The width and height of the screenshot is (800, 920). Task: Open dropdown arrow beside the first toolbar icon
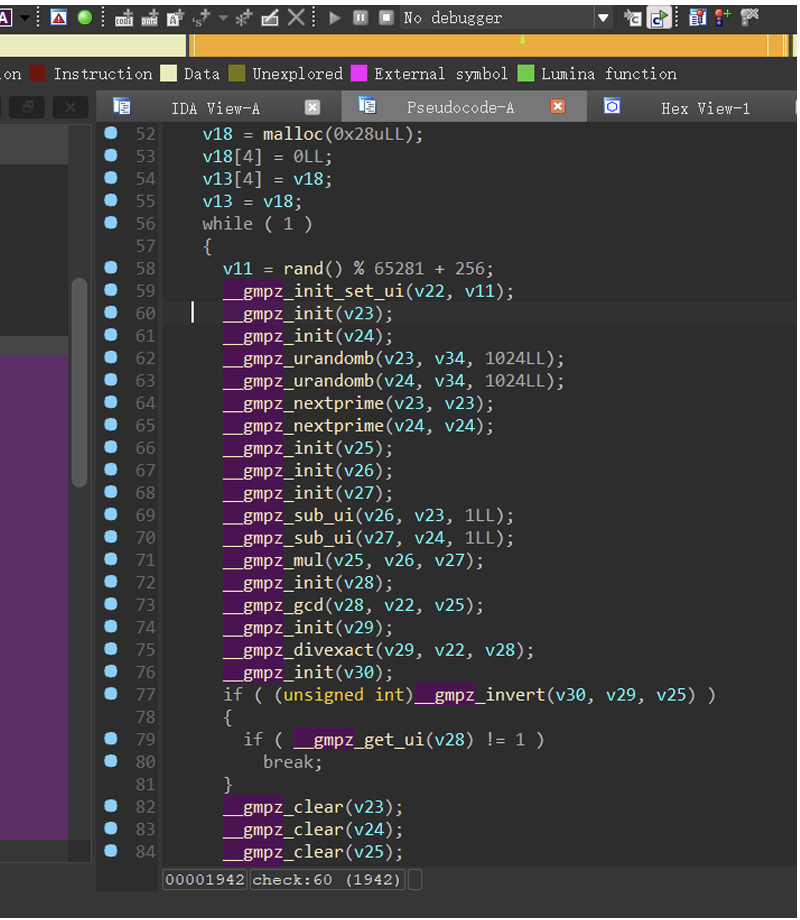[x=25, y=18]
